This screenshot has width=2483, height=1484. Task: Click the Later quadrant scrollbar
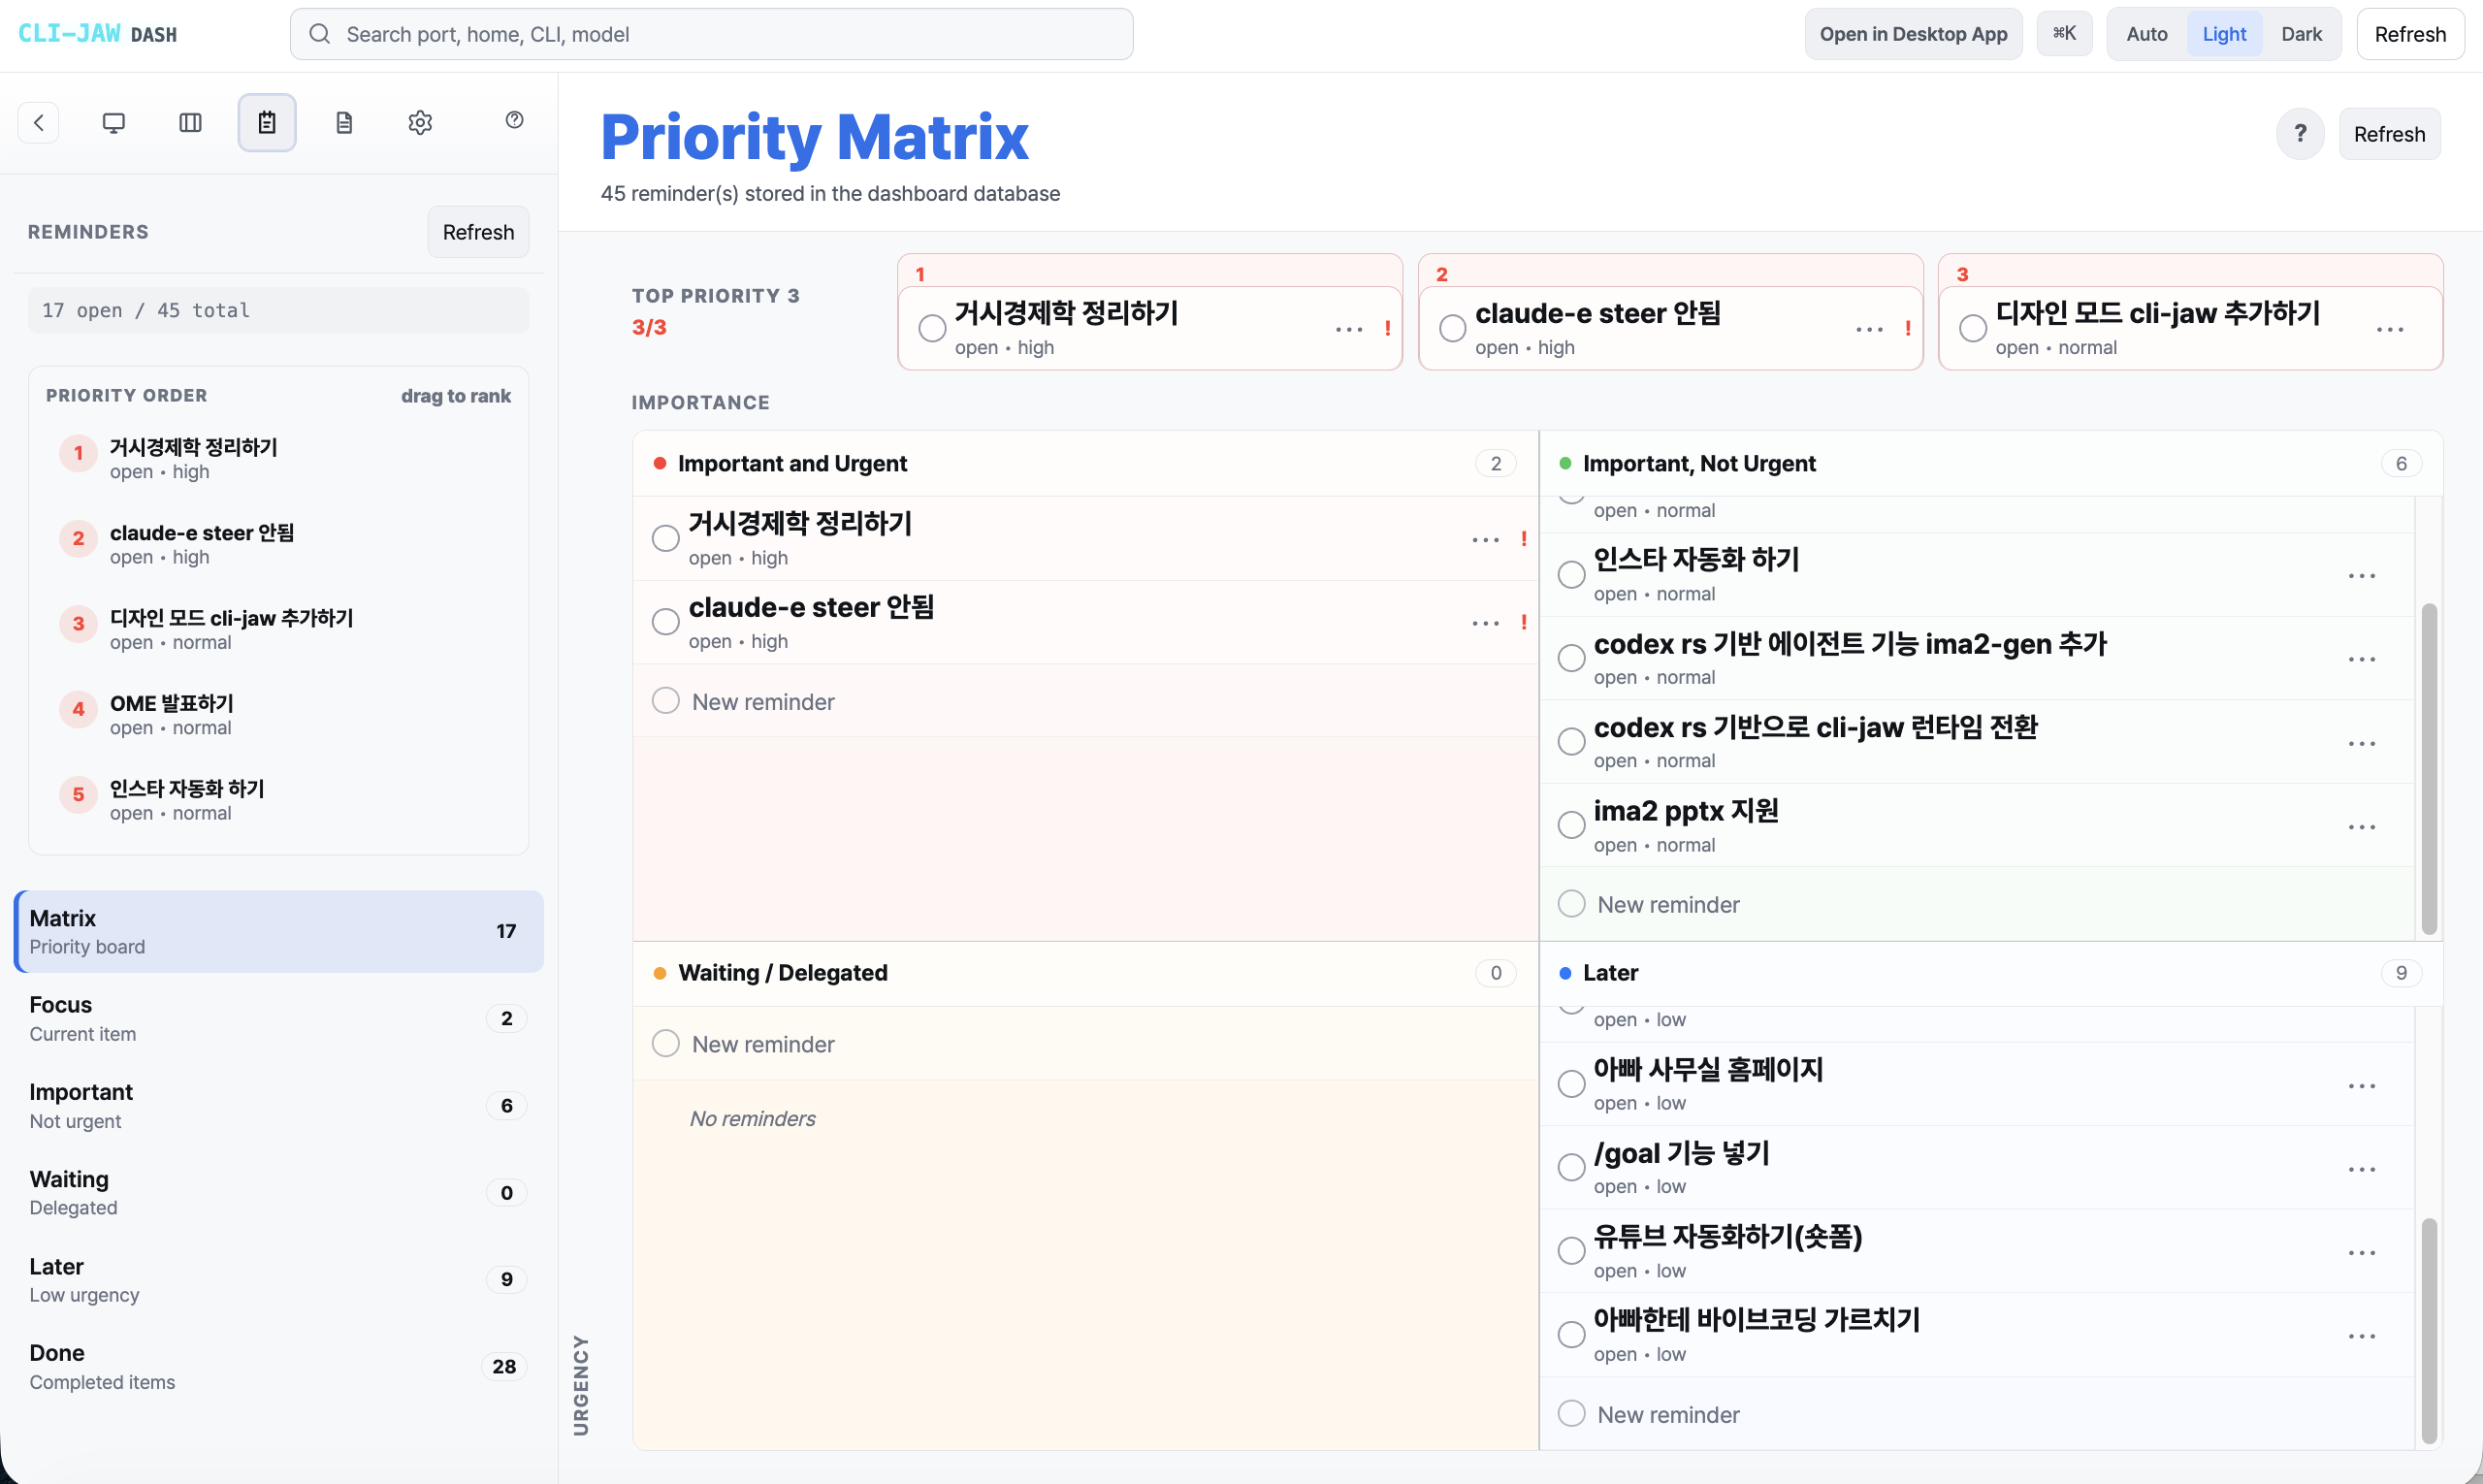point(2429,1330)
